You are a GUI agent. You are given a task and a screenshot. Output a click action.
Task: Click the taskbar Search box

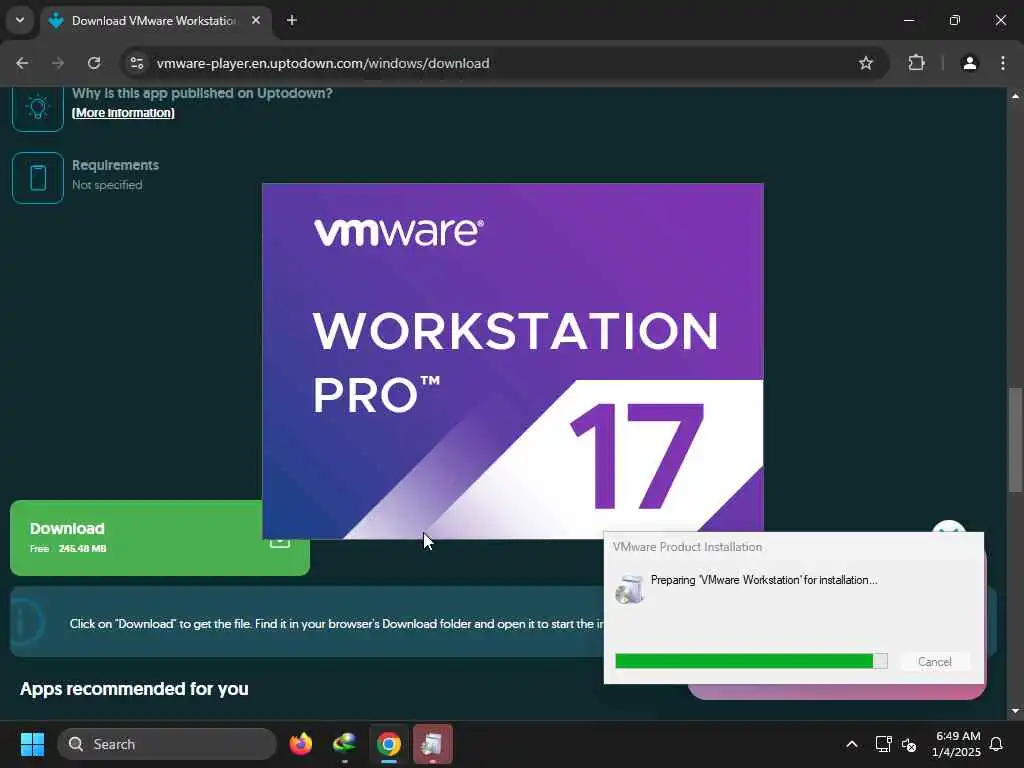[167, 744]
